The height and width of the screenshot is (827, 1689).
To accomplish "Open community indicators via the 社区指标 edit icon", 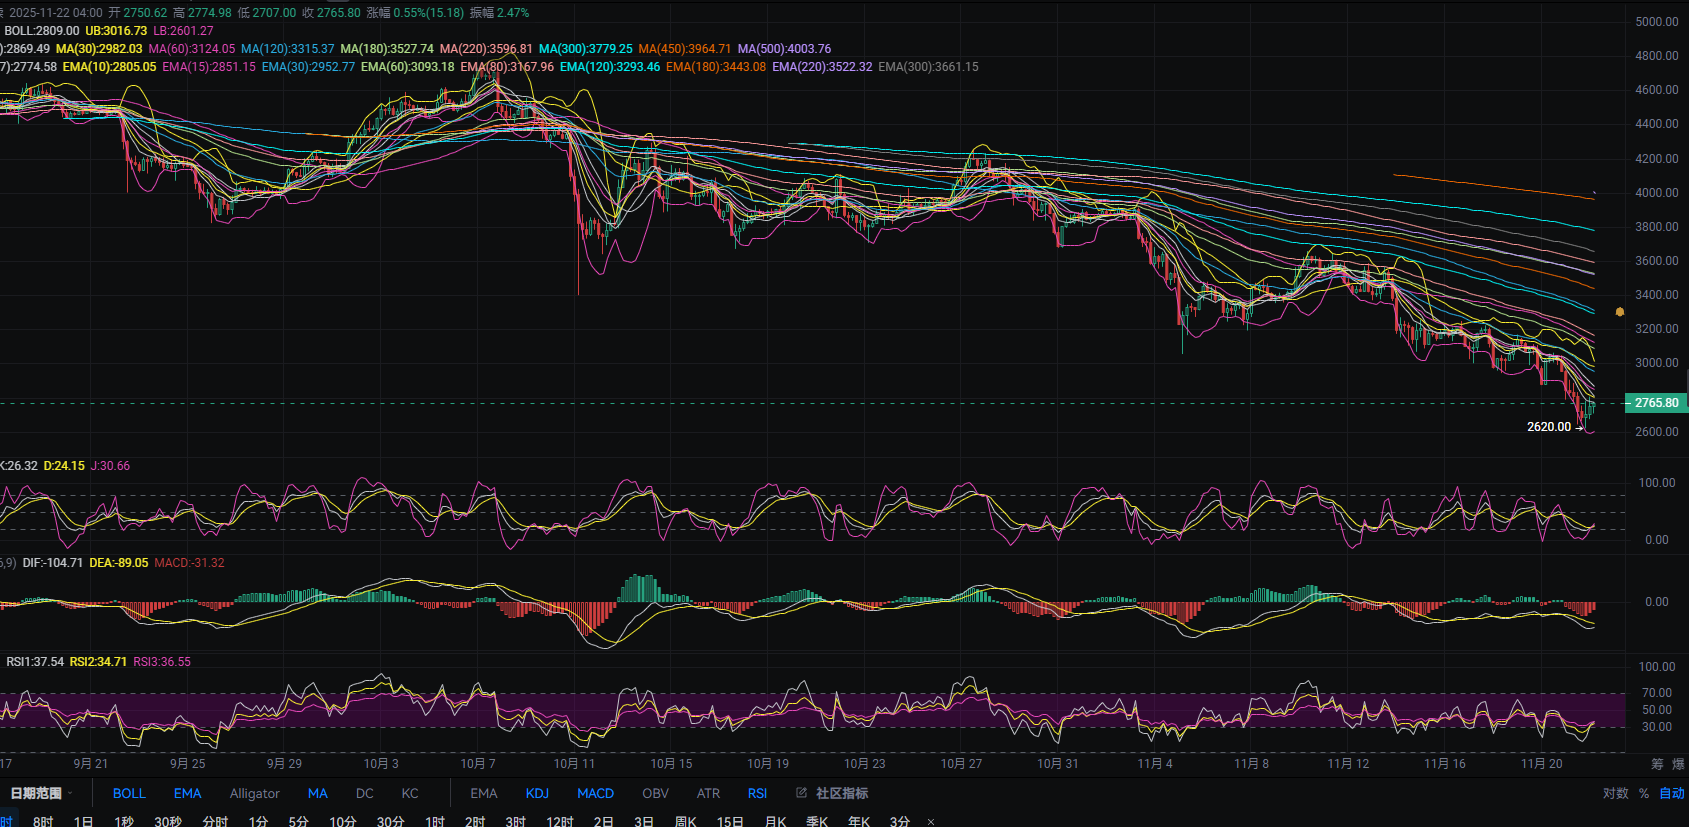I will click(x=801, y=793).
